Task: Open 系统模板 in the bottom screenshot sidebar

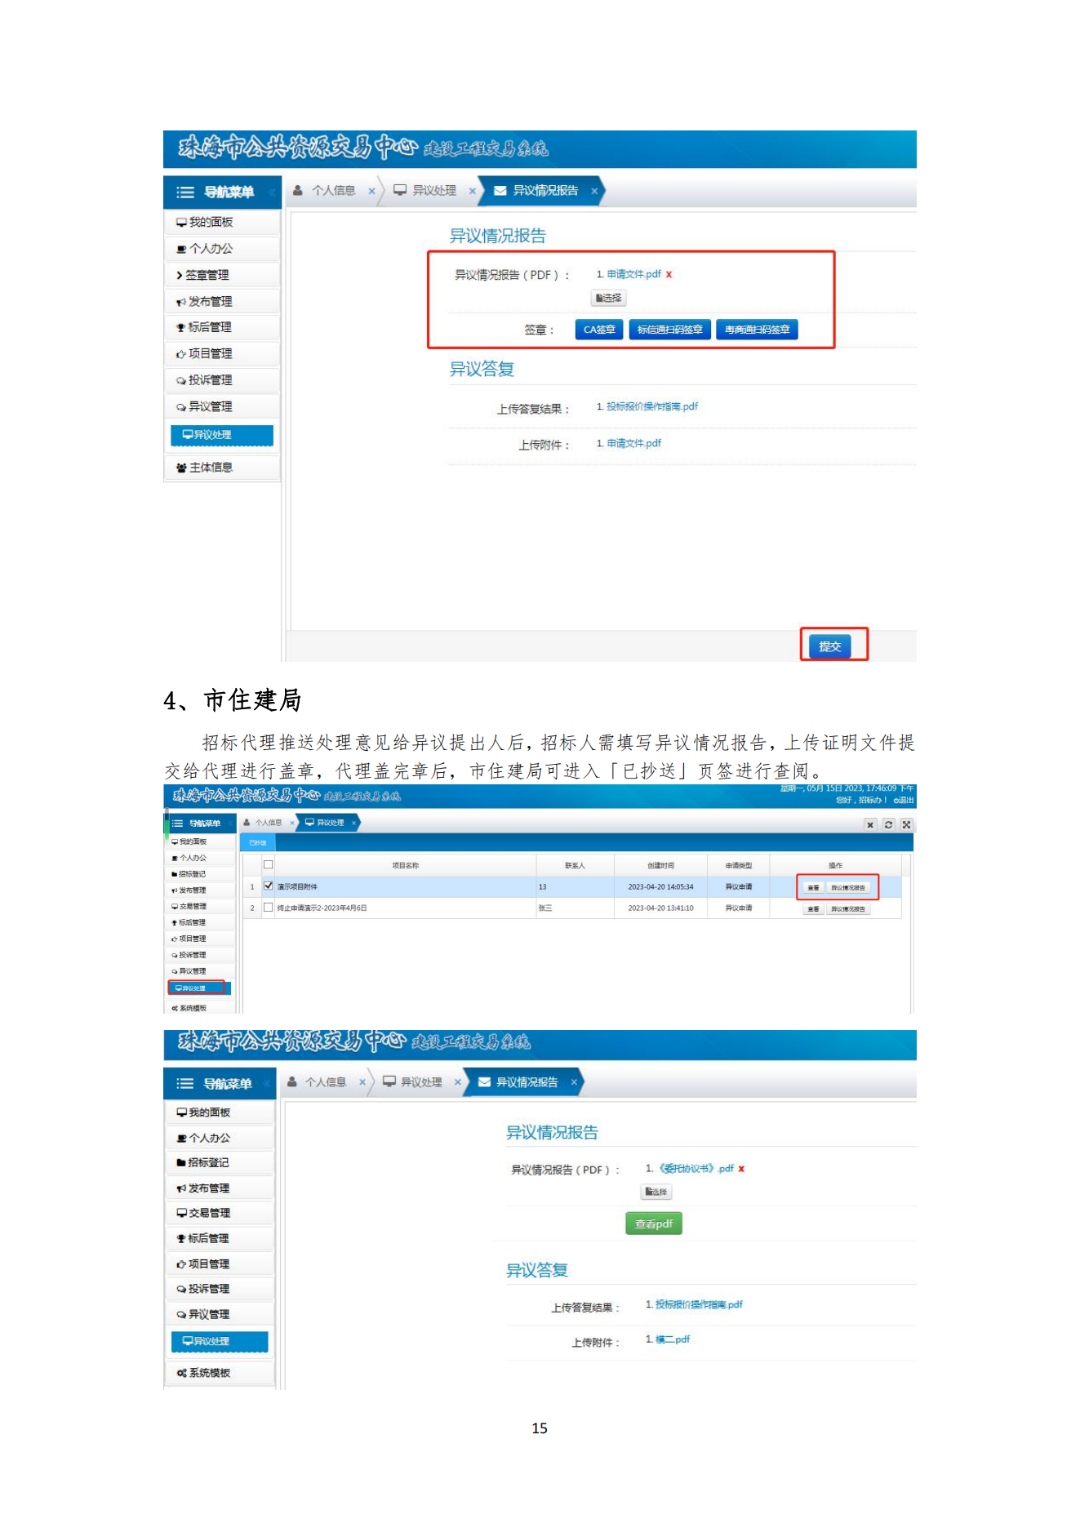Action: (219, 1373)
